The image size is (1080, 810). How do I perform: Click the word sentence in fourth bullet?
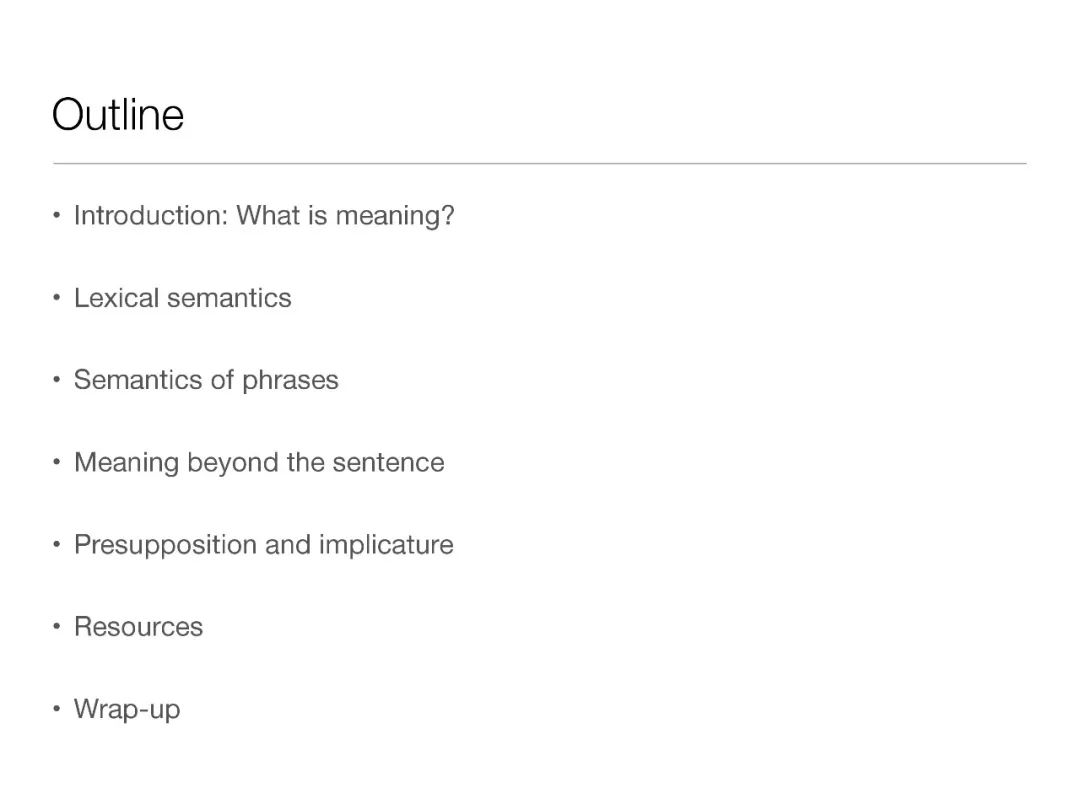pyautogui.click(x=388, y=463)
